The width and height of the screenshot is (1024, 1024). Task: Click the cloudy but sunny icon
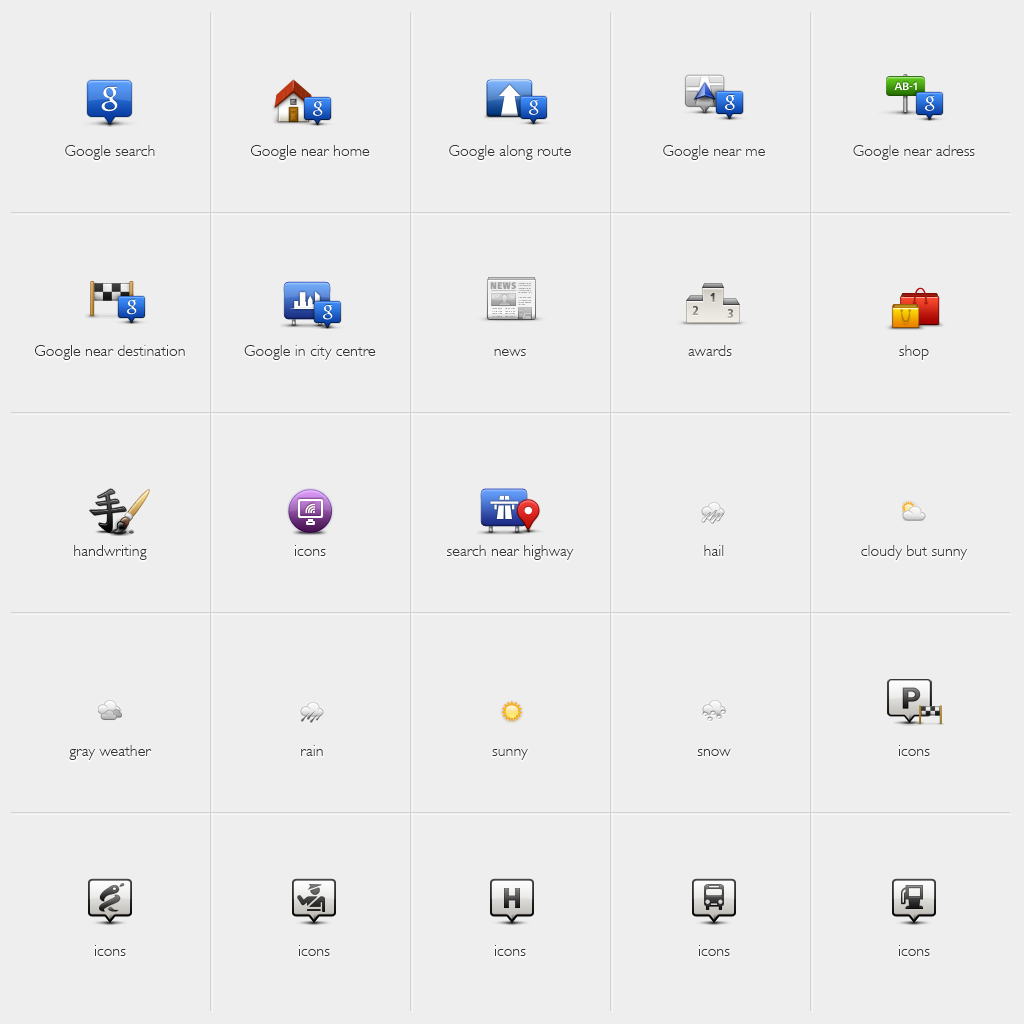click(x=913, y=512)
